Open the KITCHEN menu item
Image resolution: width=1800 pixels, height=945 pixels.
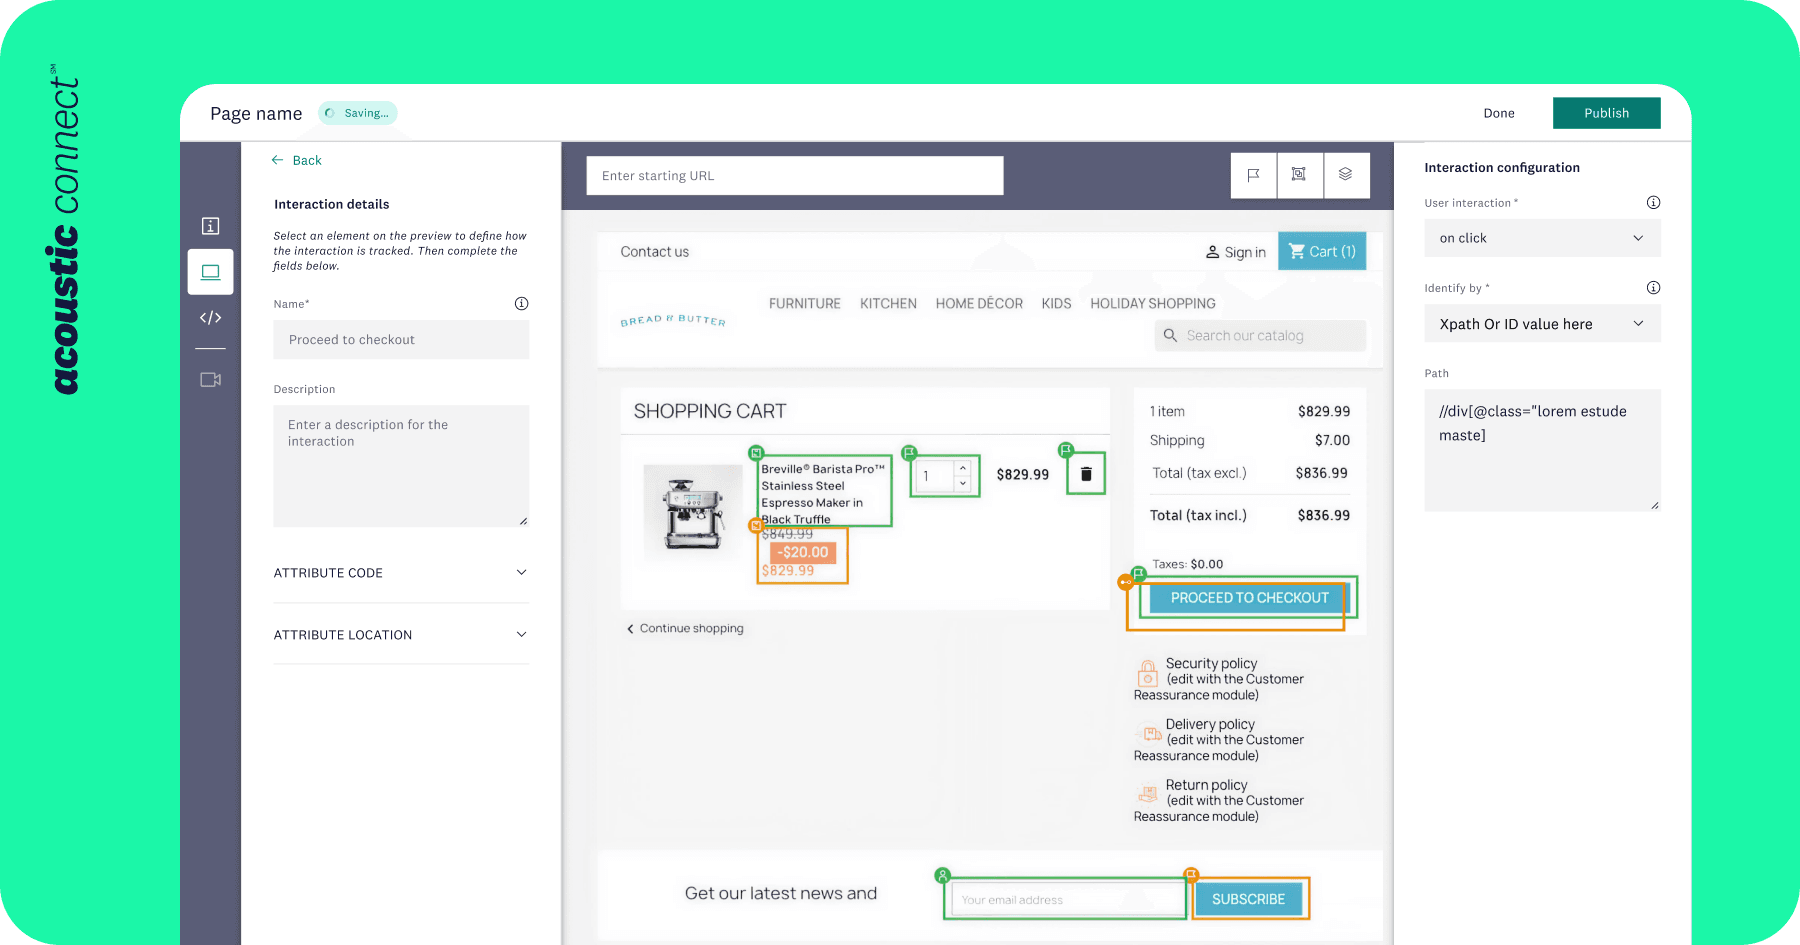point(888,304)
